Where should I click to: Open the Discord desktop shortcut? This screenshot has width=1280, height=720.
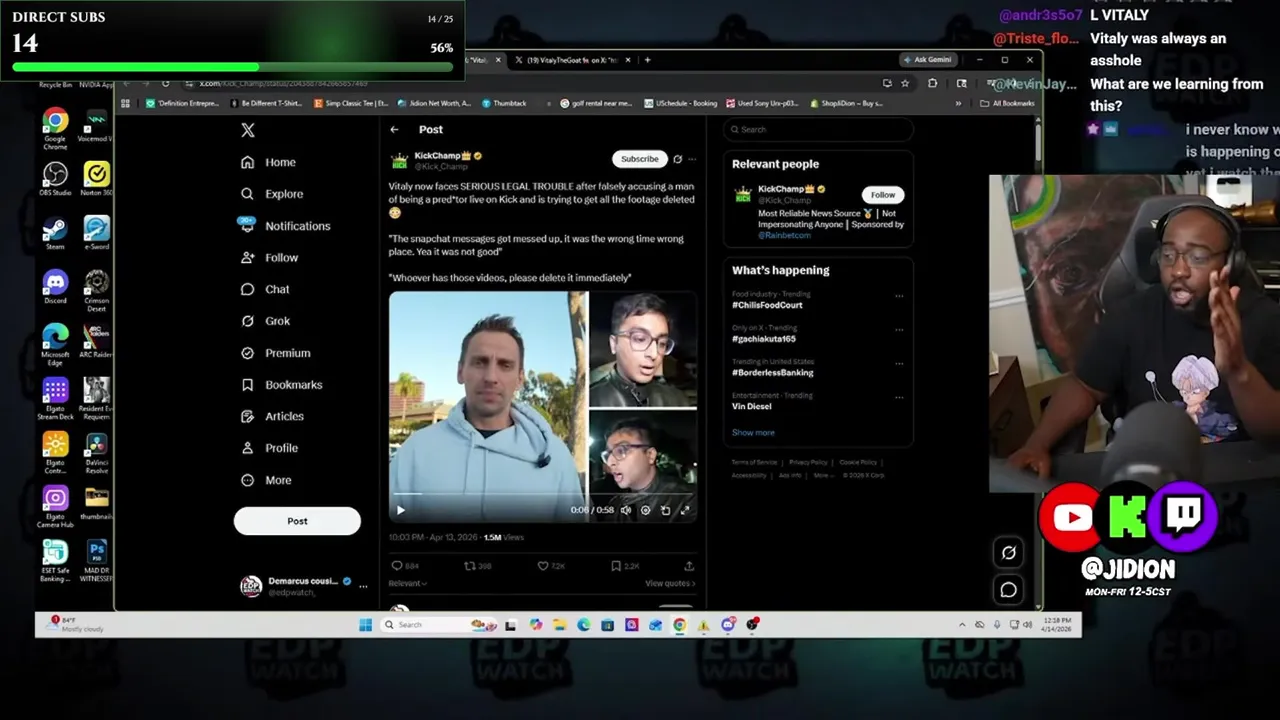(55, 287)
